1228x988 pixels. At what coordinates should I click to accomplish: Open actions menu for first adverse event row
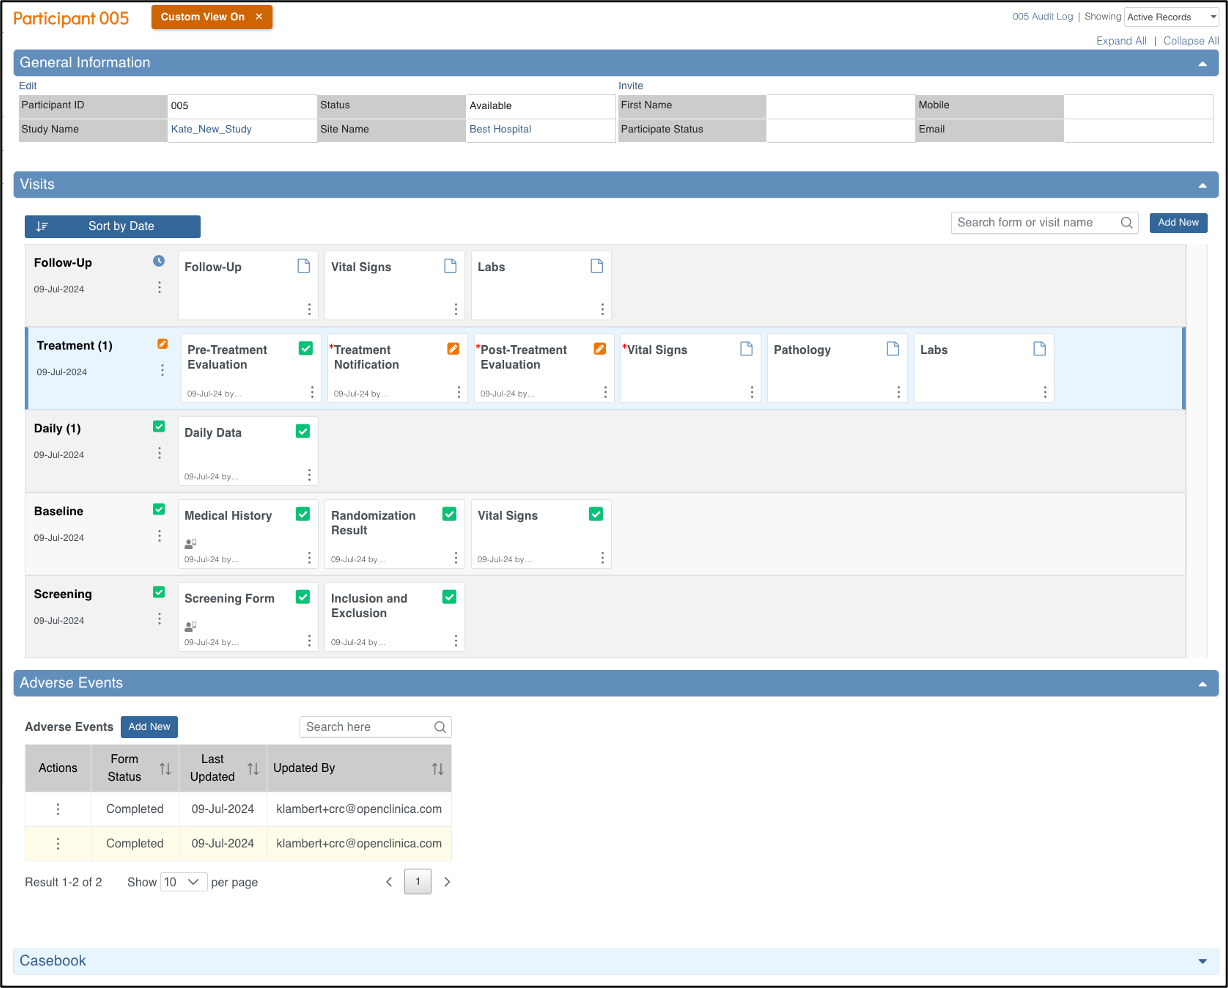click(58, 809)
